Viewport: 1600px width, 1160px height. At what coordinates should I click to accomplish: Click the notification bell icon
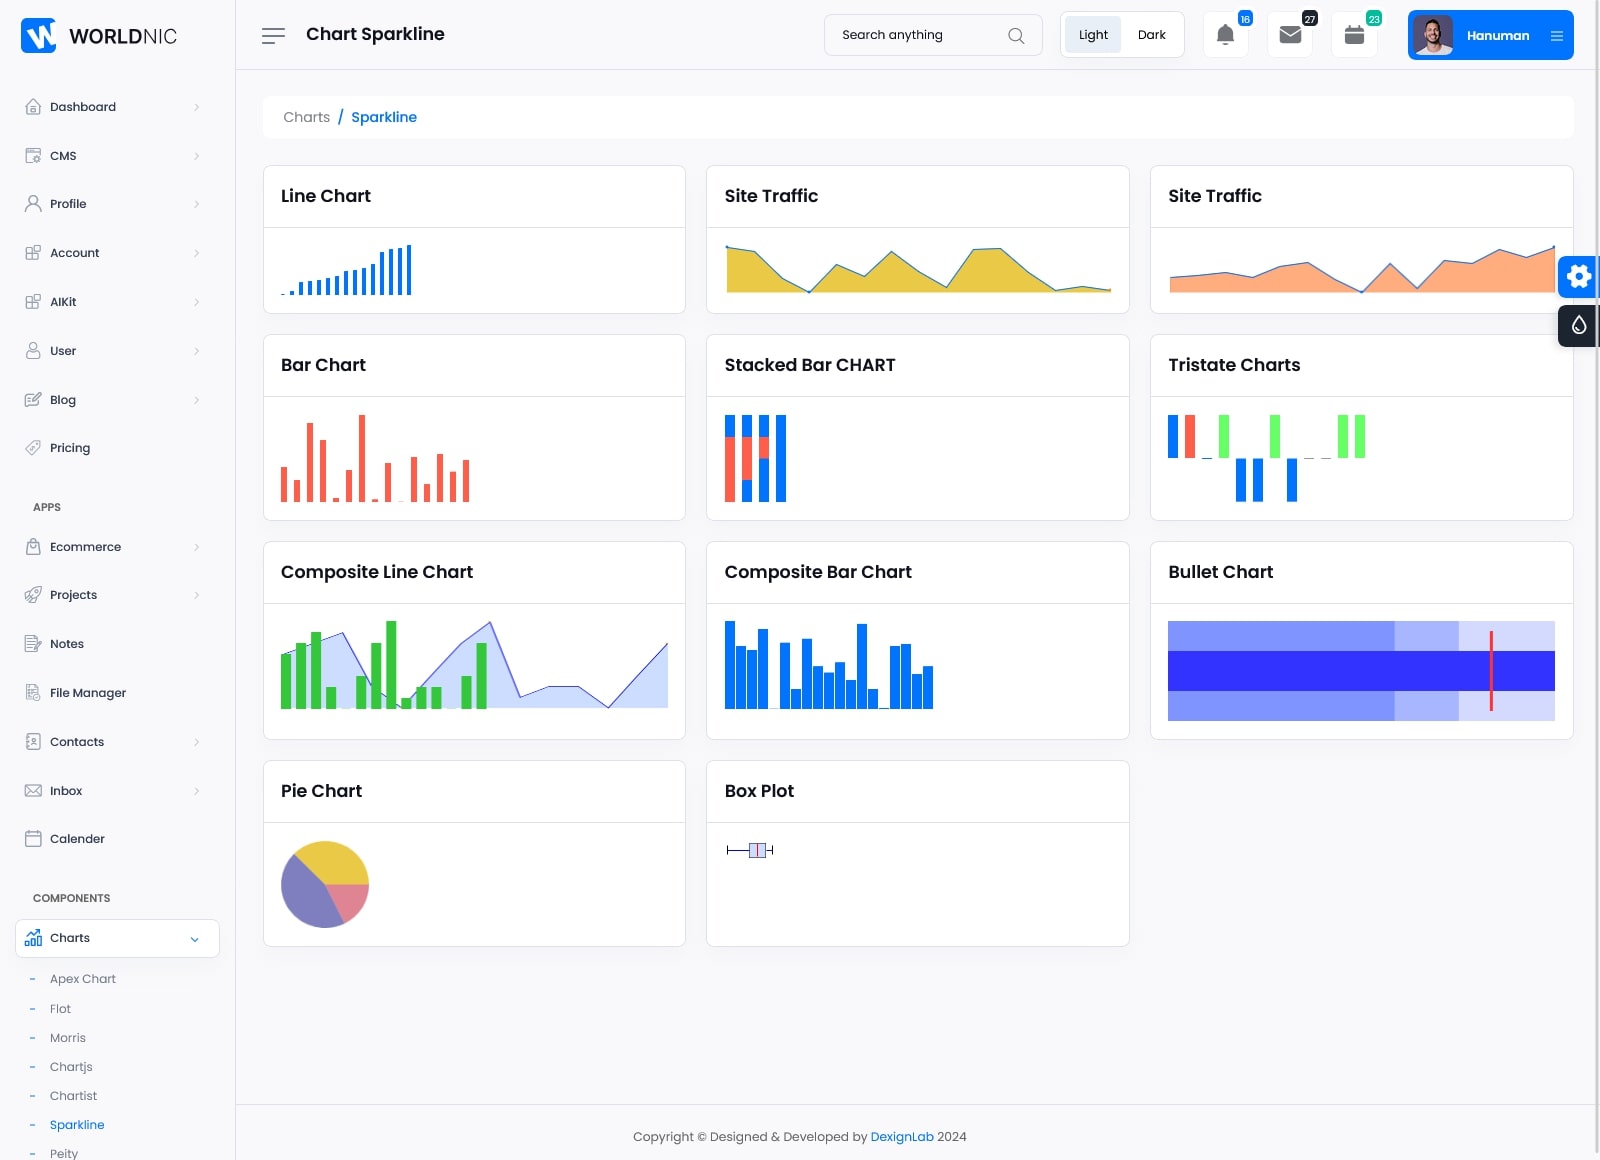[x=1225, y=35]
